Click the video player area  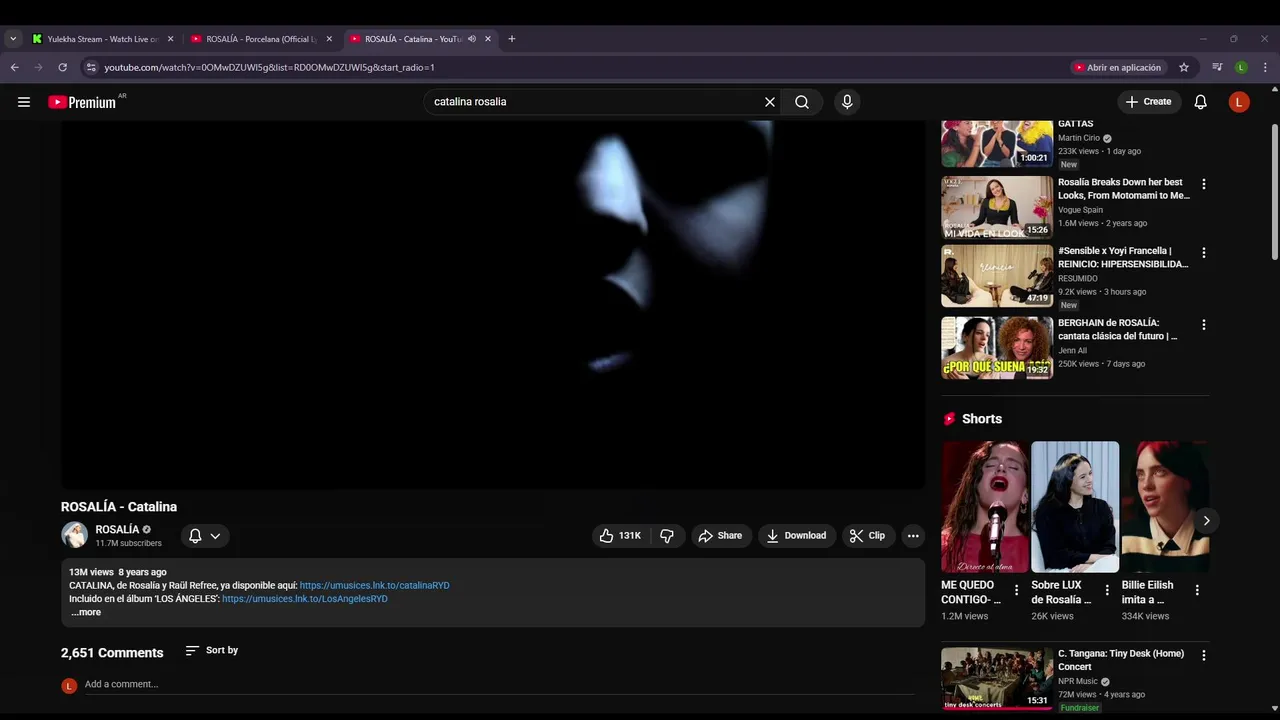click(x=493, y=305)
